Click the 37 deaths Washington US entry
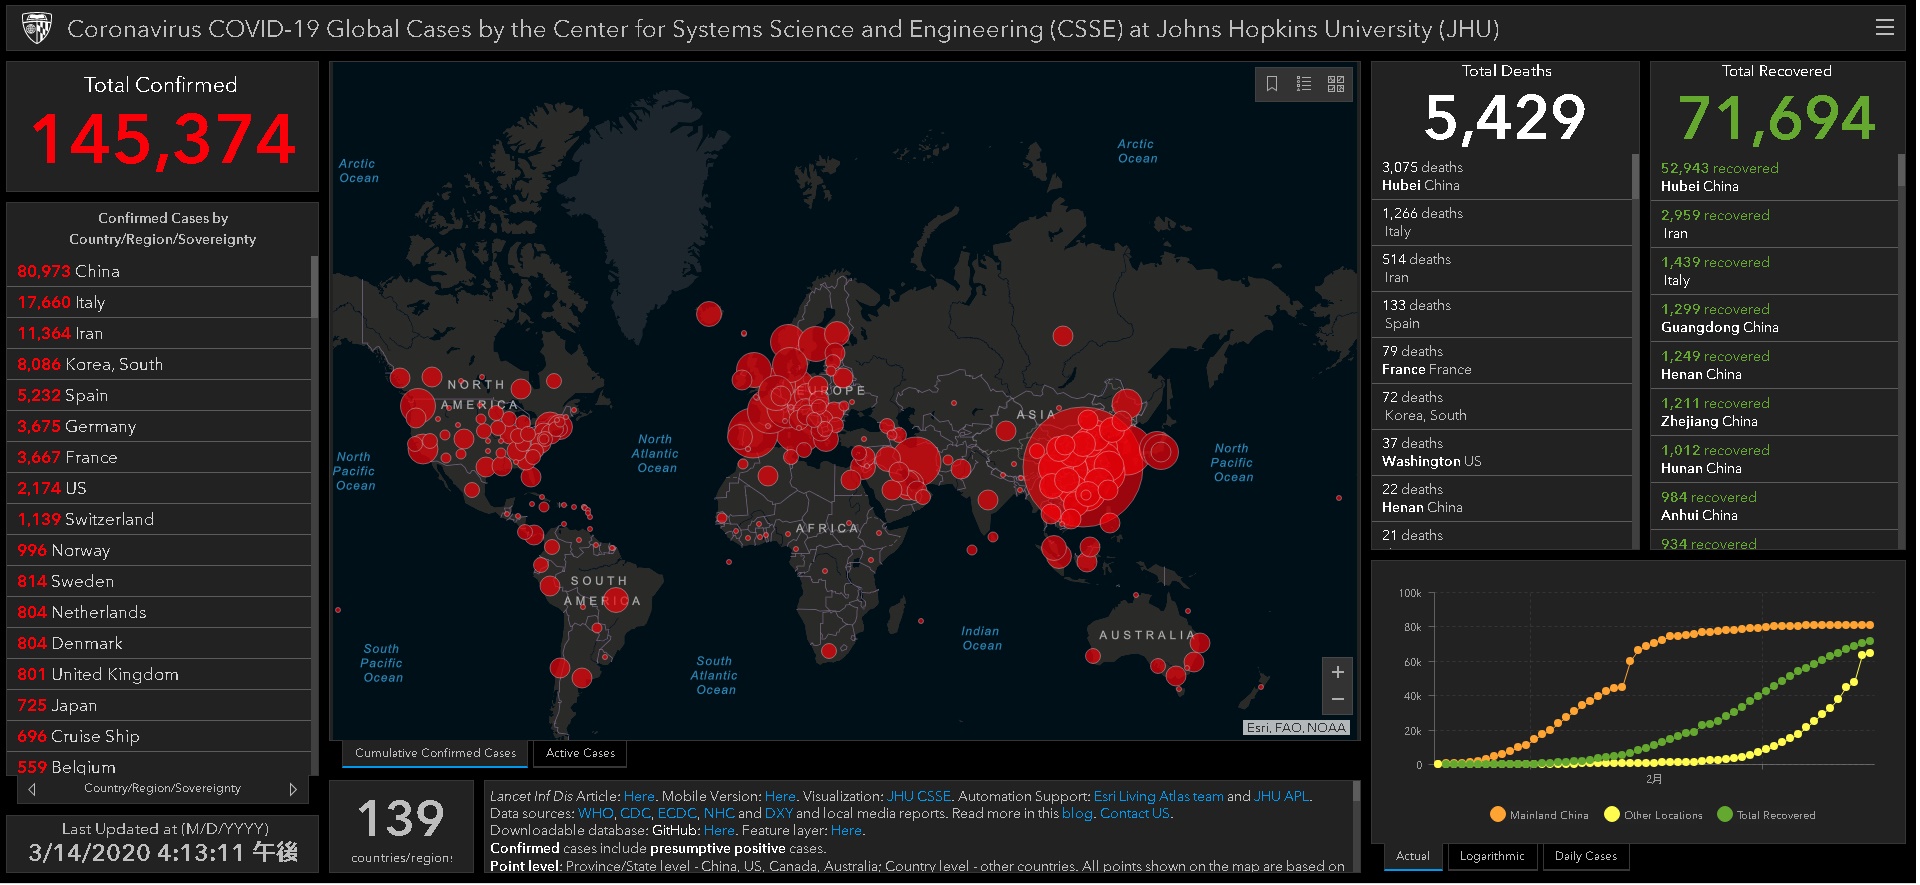 [x=1502, y=452]
